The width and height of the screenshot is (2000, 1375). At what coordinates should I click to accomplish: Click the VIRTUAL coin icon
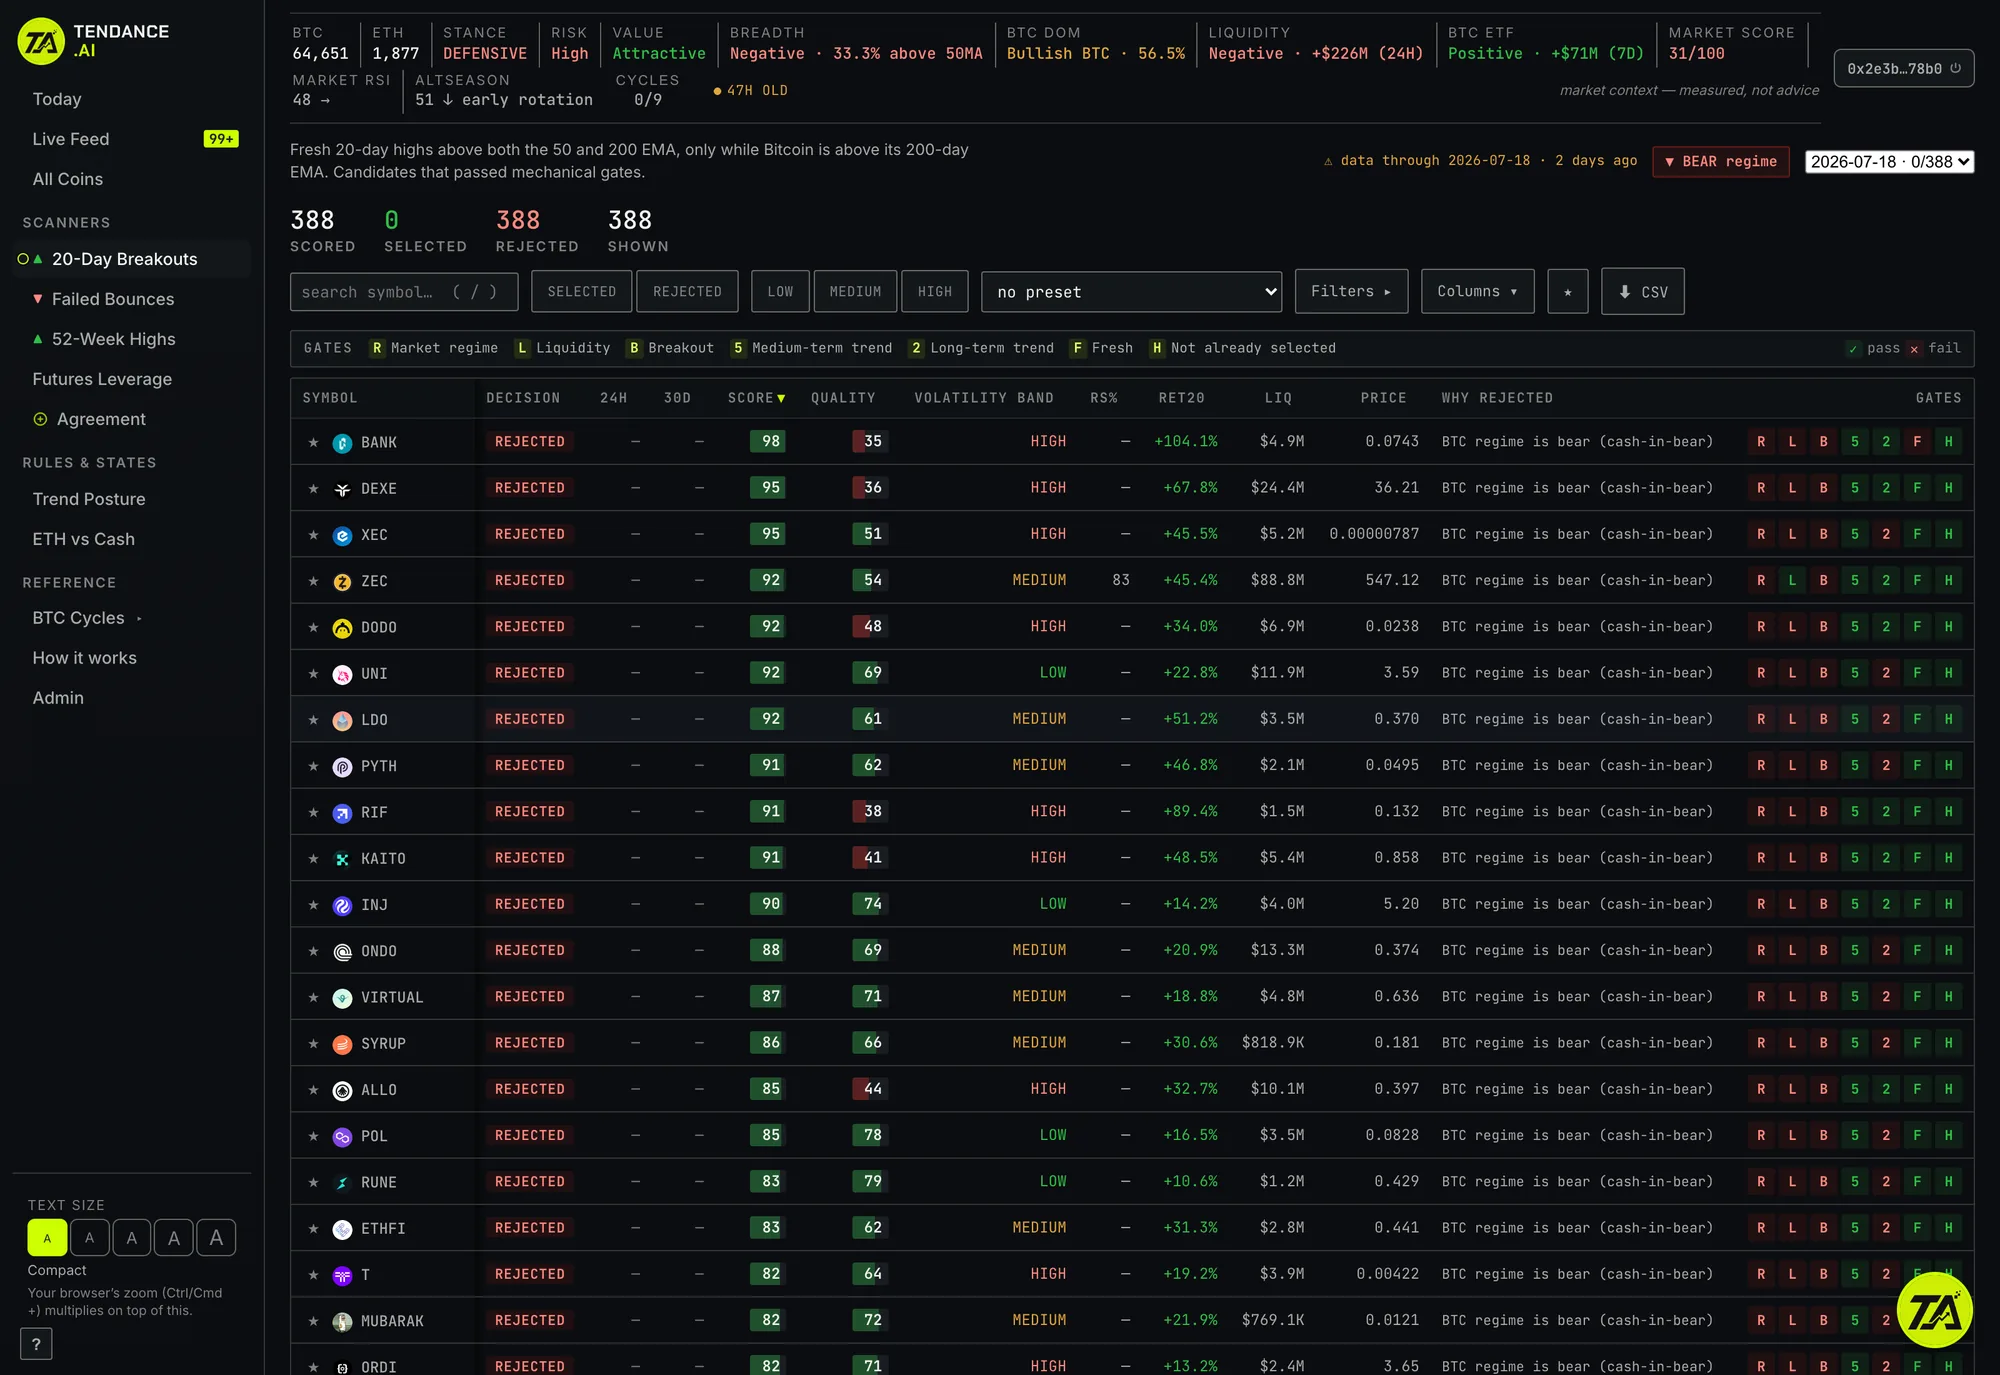click(342, 998)
